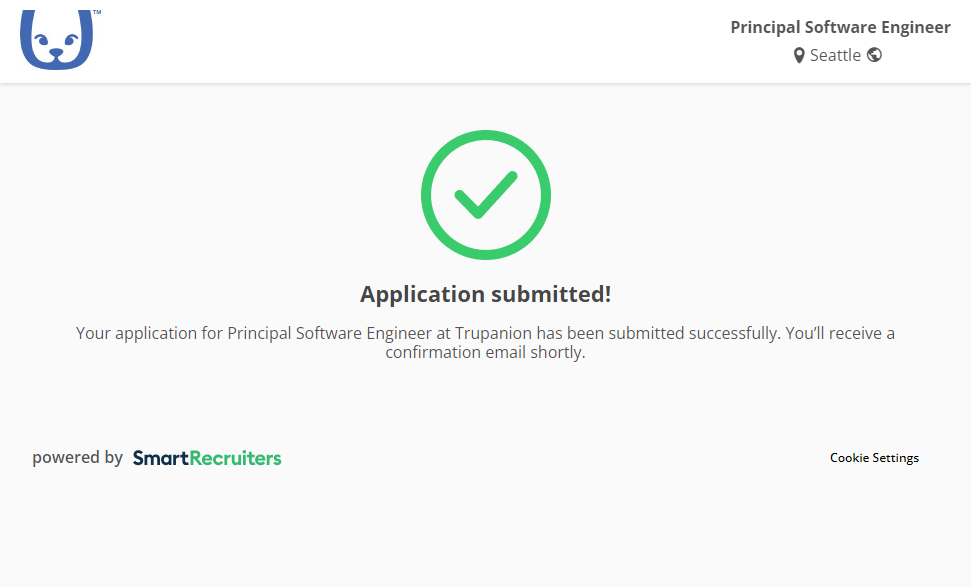Click the "confirmation email shortly" line
The height and width of the screenshot is (587, 971).
(x=485, y=353)
